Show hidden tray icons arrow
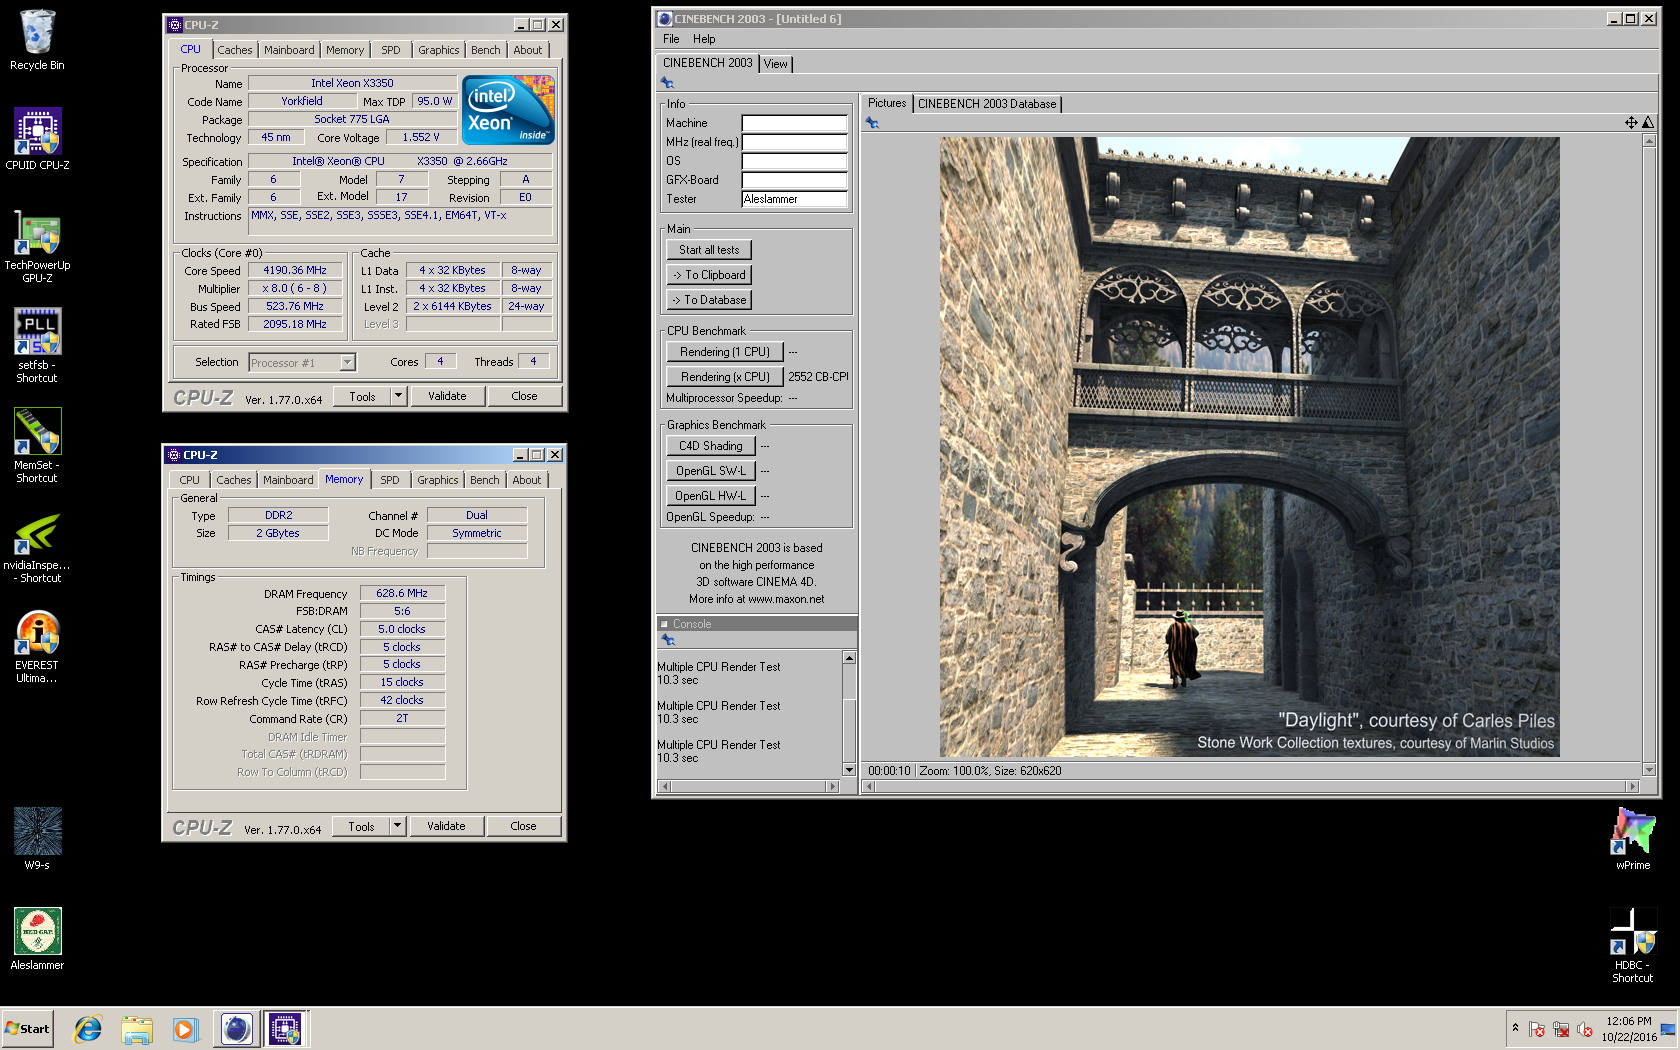Image resolution: width=1680 pixels, height=1050 pixels. click(1515, 1028)
